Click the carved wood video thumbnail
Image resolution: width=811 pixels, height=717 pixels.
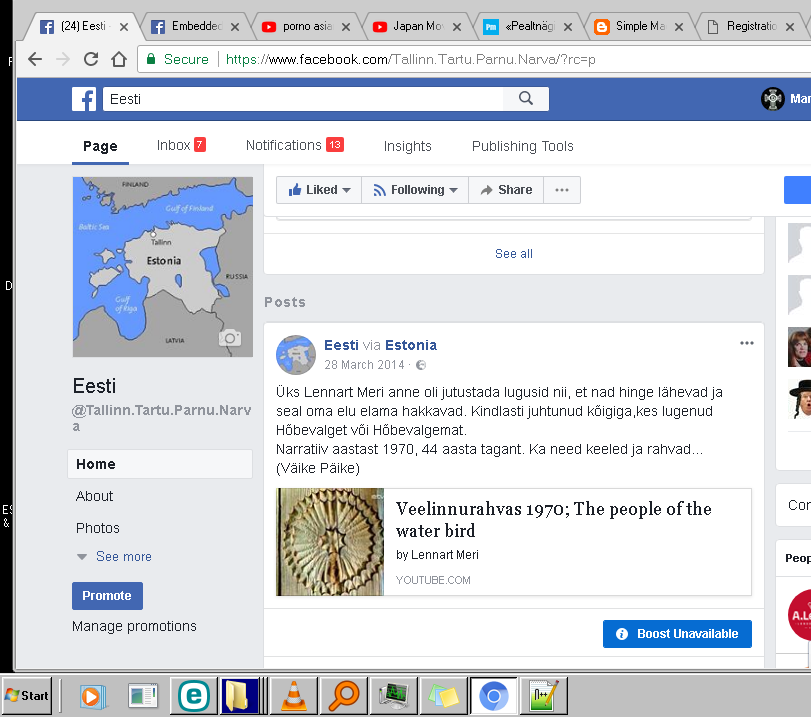tap(330, 542)
